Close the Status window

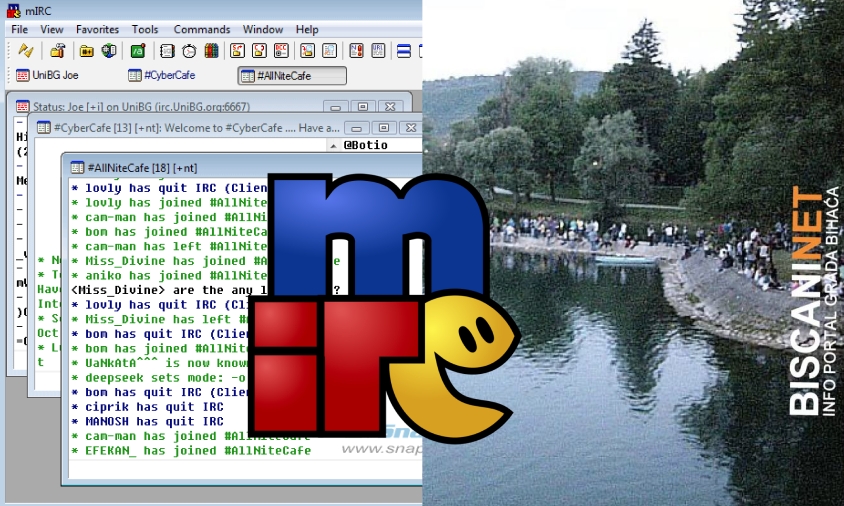390,107
